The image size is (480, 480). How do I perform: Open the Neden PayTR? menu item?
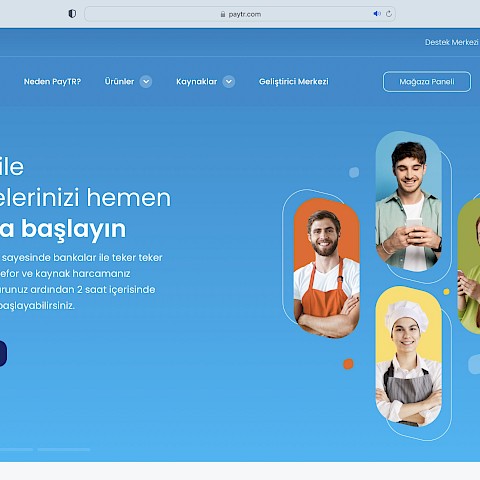(x=52, y=82)
